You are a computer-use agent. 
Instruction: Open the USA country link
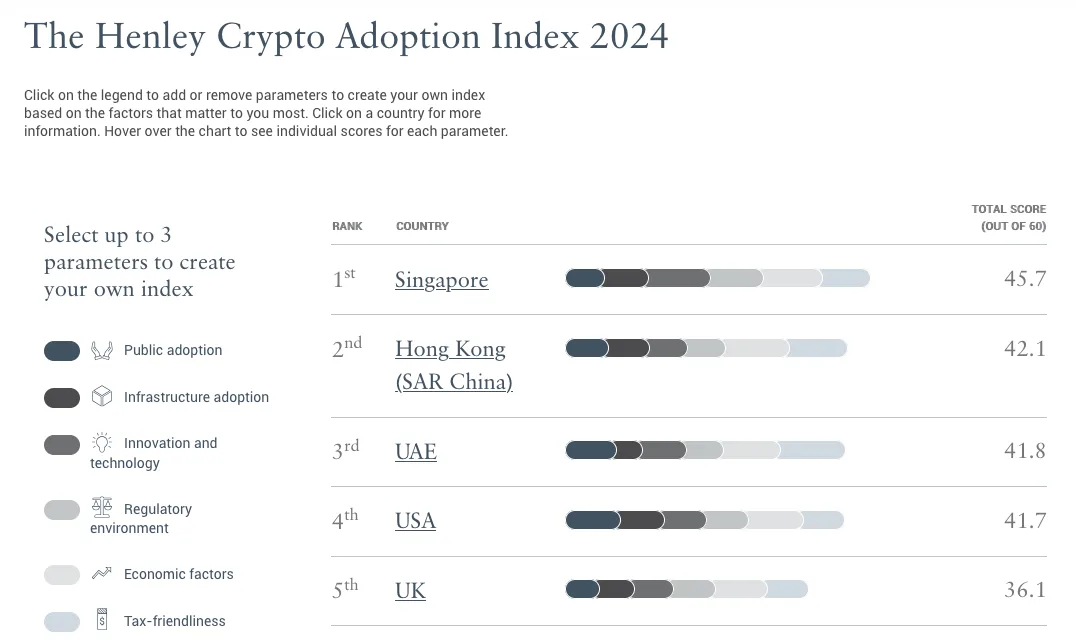pos(415,521)
